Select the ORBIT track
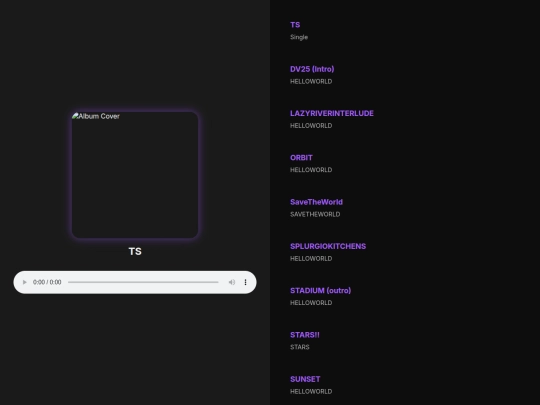Image resolution: width=540 pixels, height=405 pixels. [301, 157]
